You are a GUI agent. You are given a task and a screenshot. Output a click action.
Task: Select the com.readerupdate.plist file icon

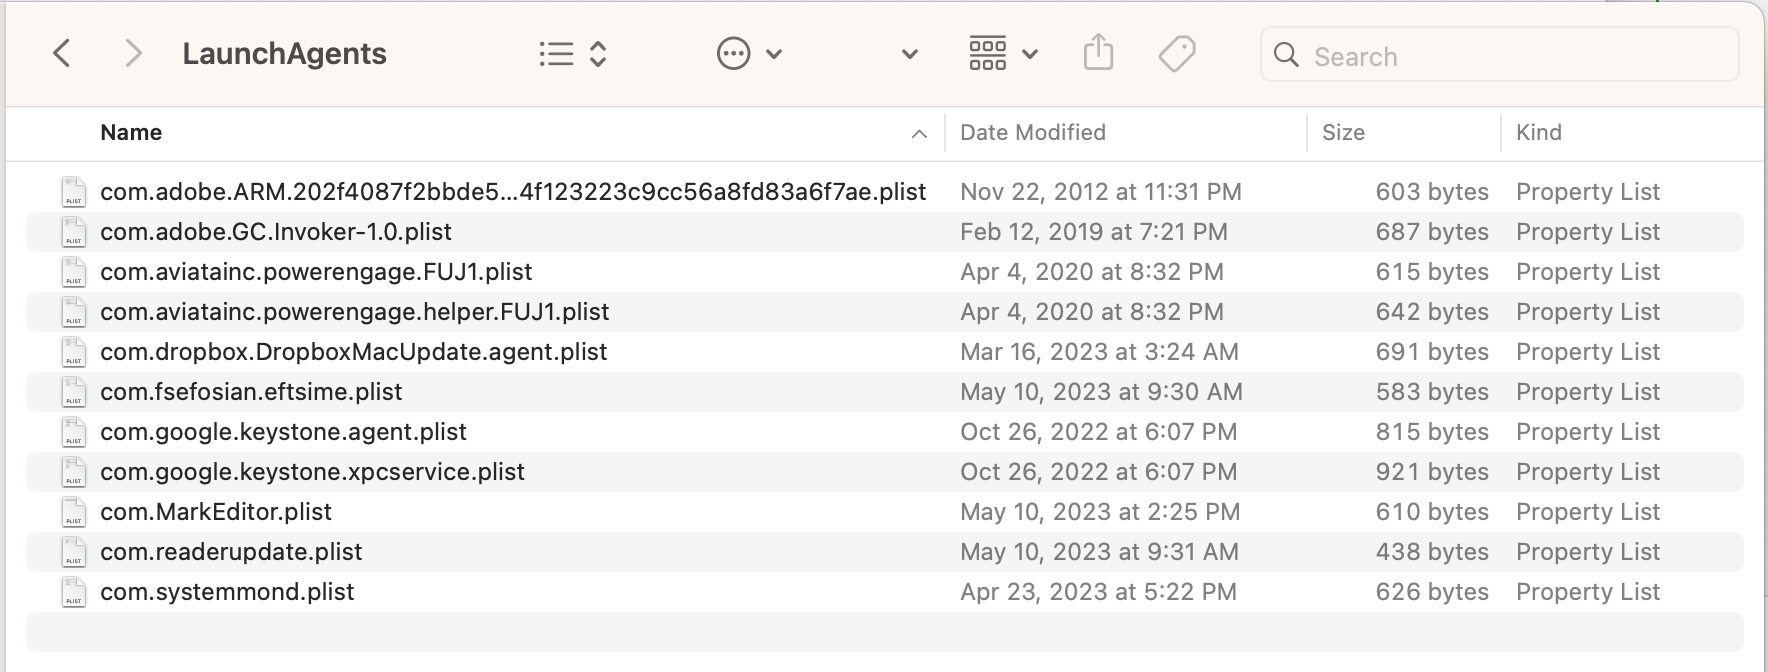click(73, 552)
